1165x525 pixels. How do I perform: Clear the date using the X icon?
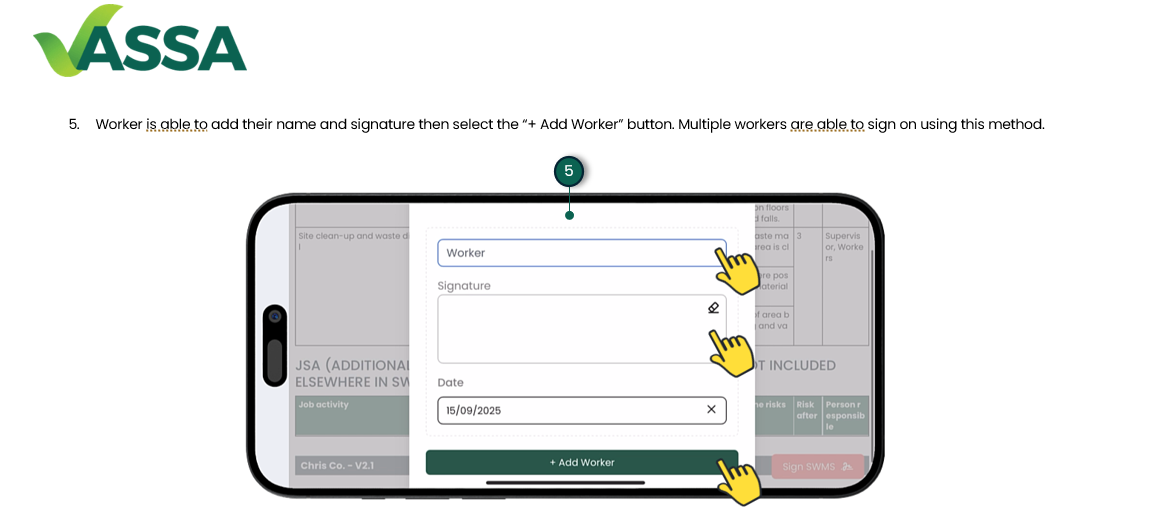tap(711, 409)
